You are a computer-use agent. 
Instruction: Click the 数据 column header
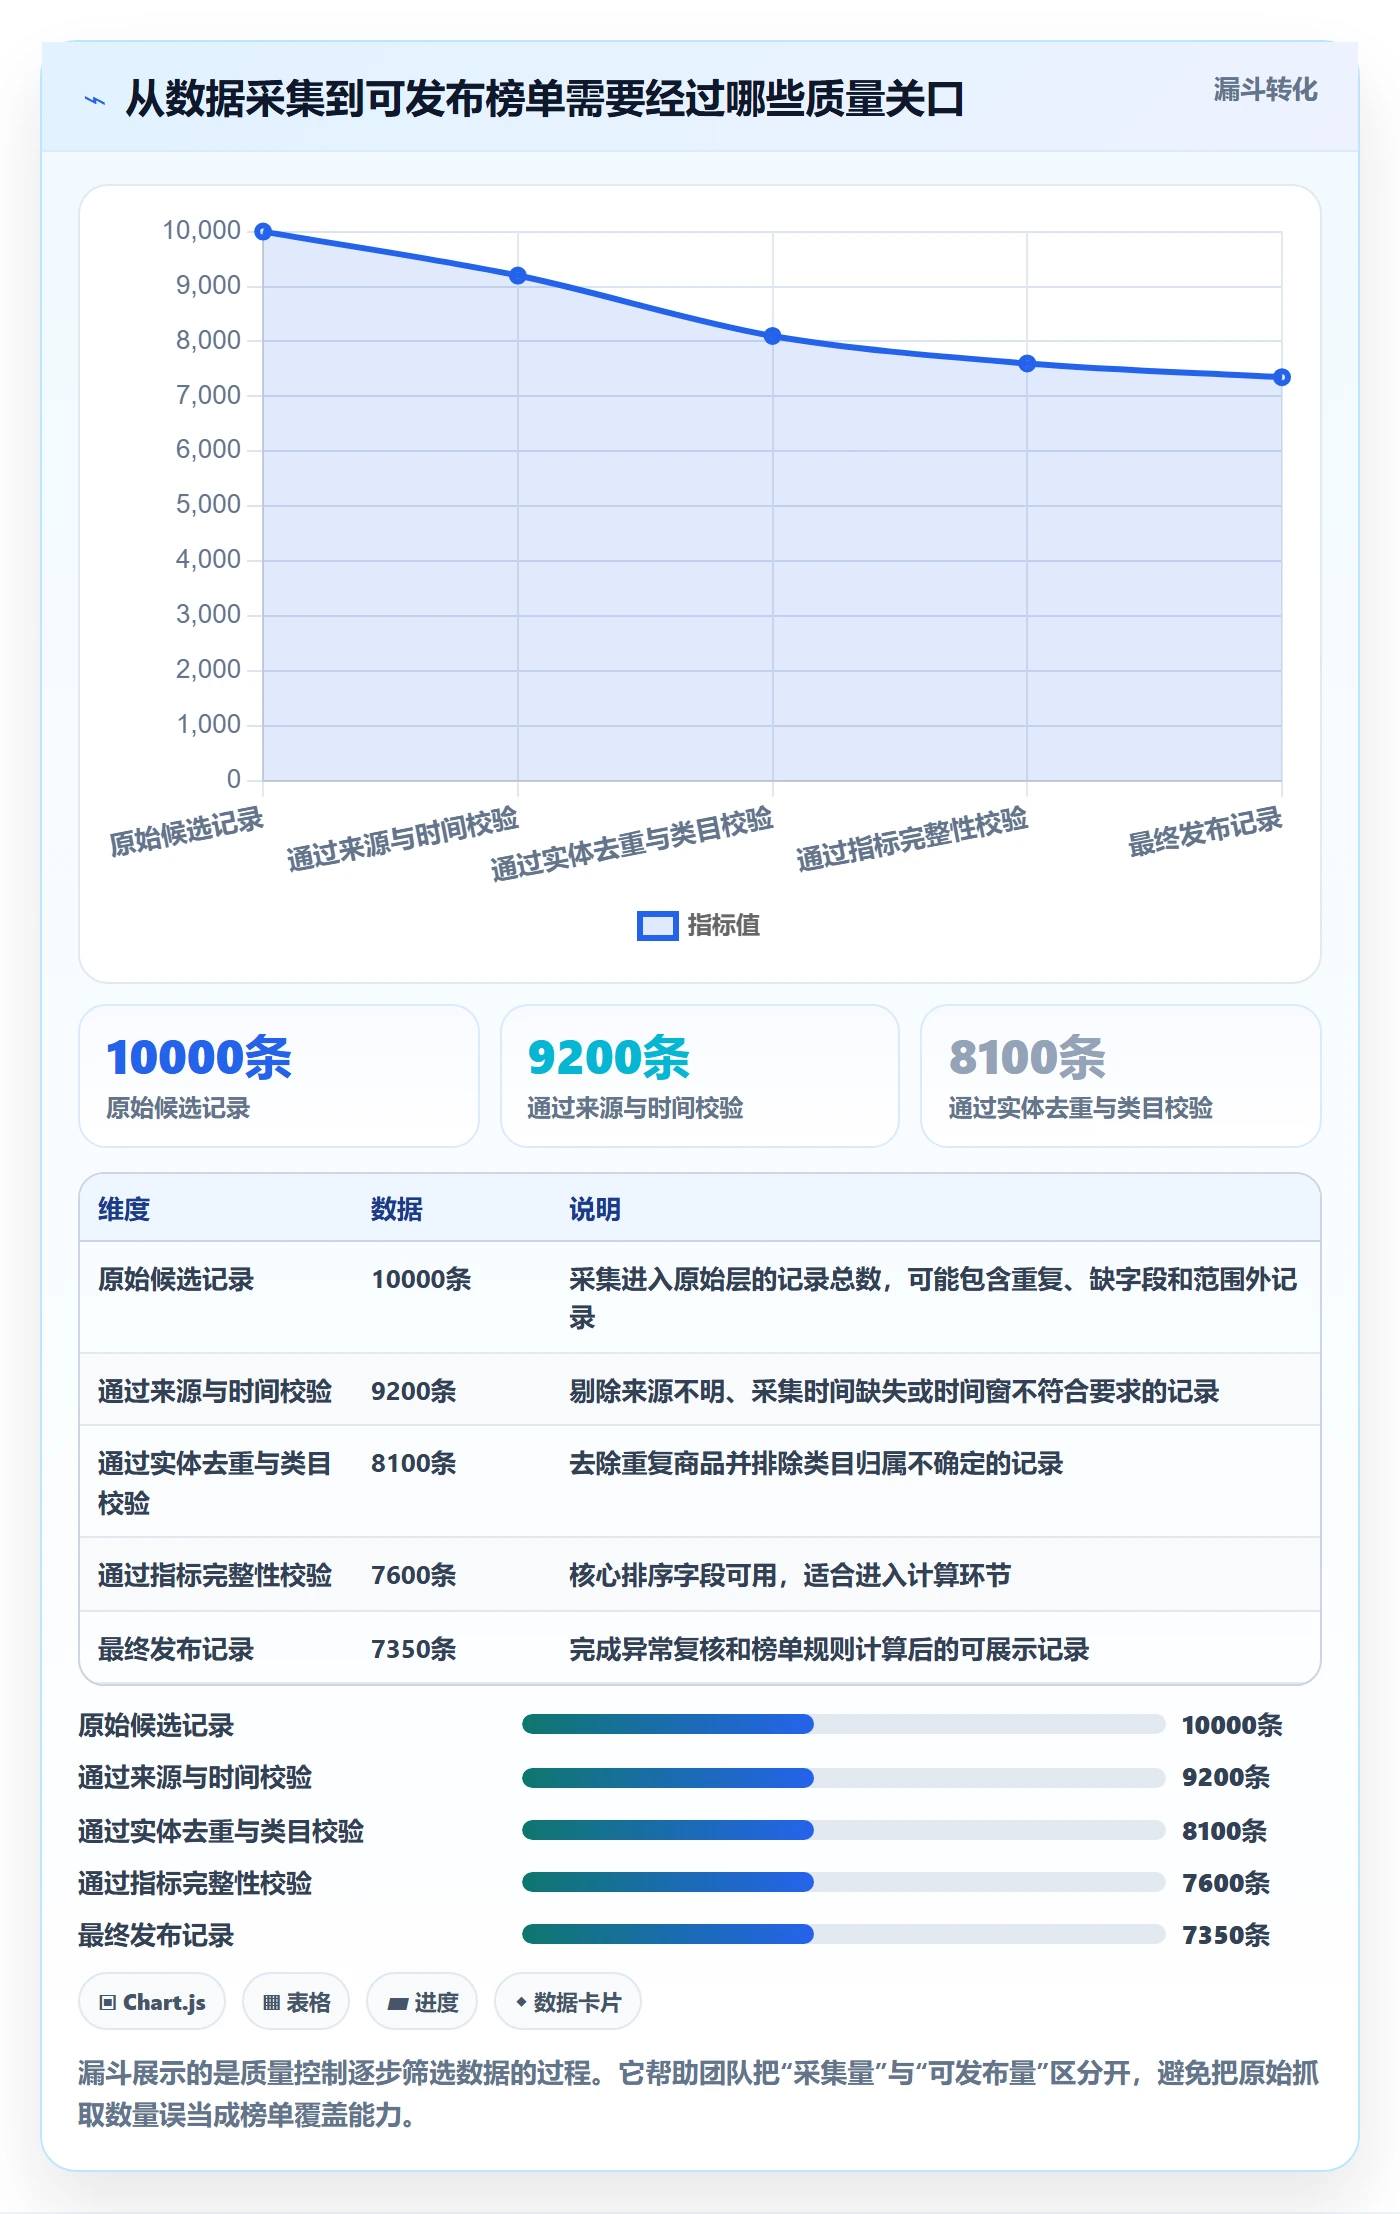pyautogui.click(x=397, y=1209)
